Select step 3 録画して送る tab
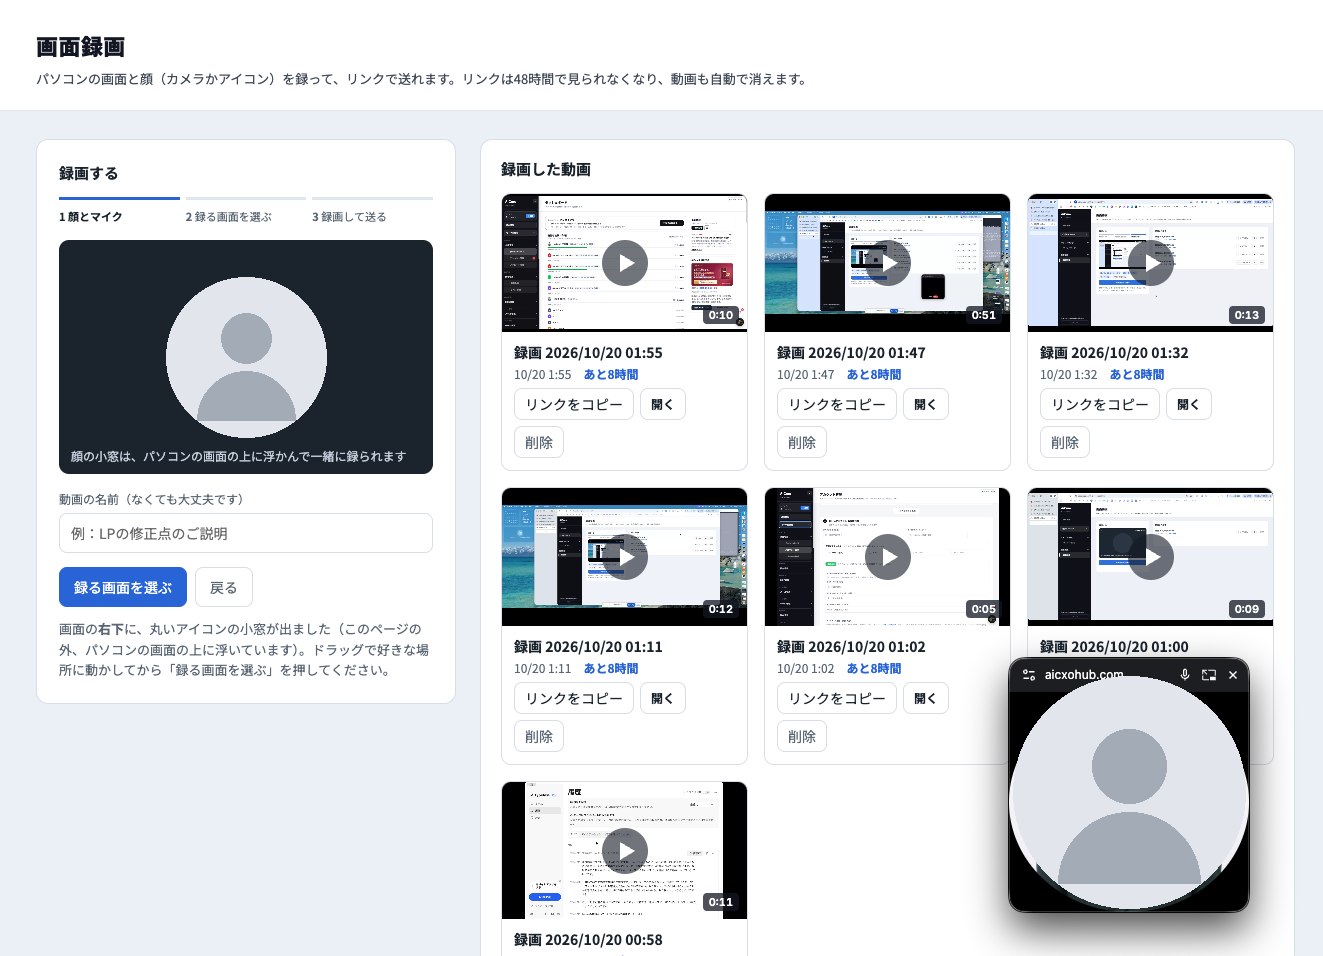 pos(372,210)
